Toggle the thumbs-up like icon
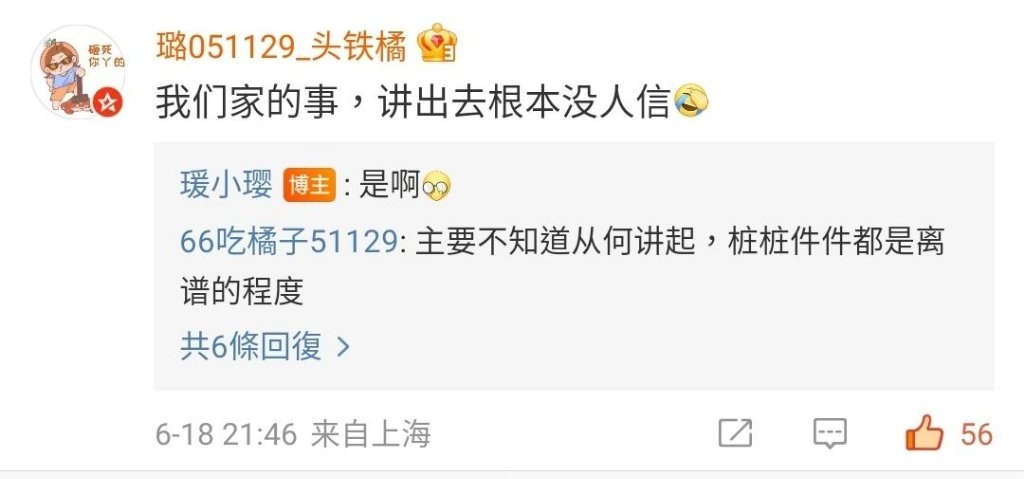The image size is (1024, 479). tap(924, 433)
